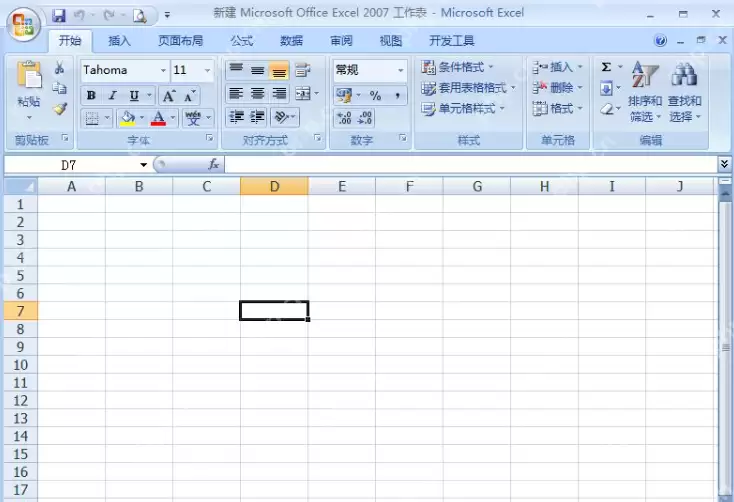Apply percent style format
Screen dimensions: 734x502
[375, 96]
